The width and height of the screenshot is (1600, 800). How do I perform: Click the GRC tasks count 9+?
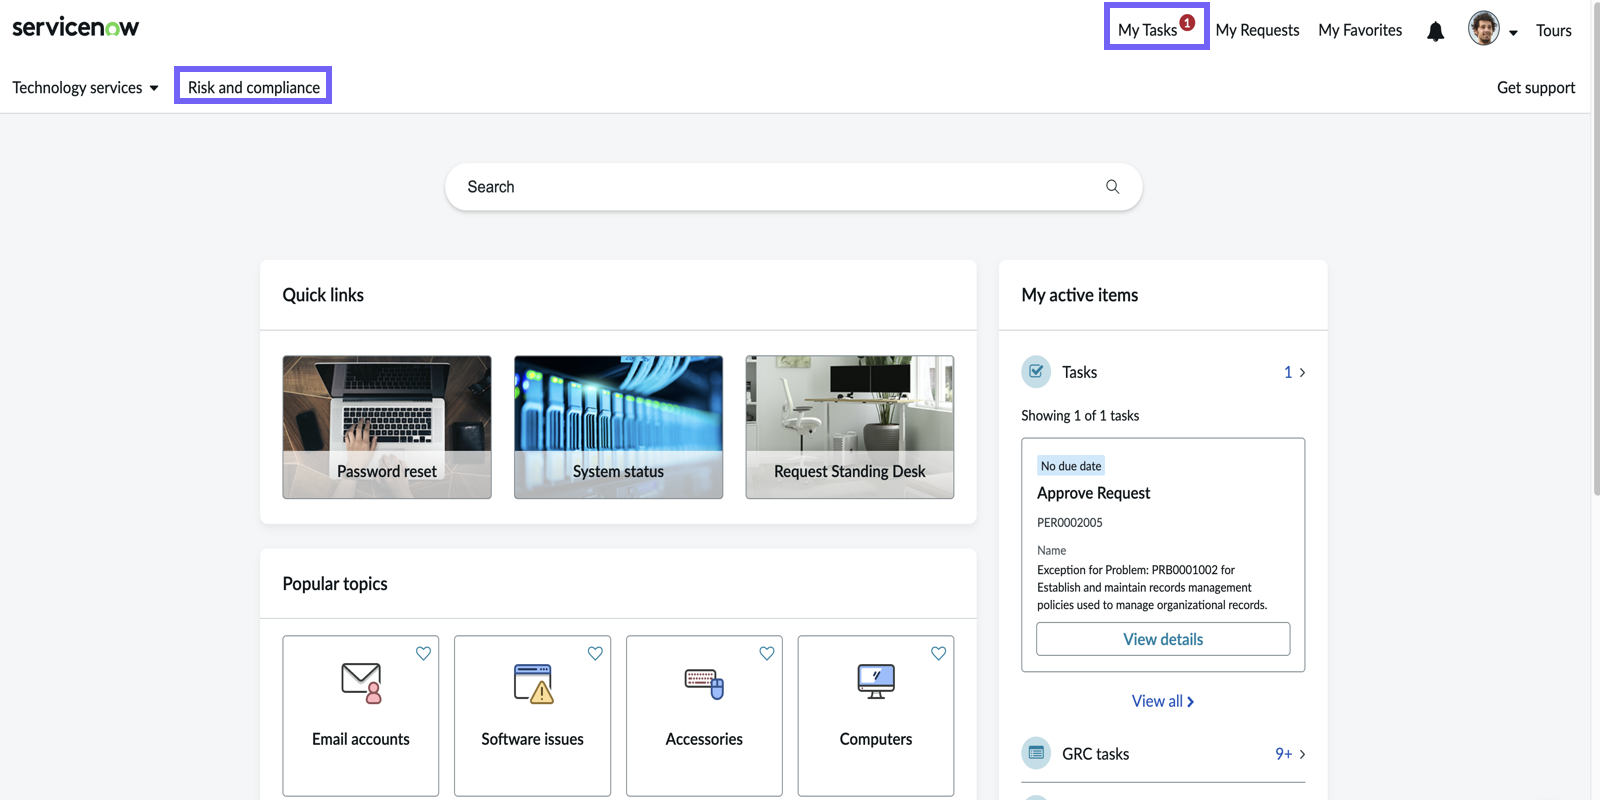pos(1283,754)
